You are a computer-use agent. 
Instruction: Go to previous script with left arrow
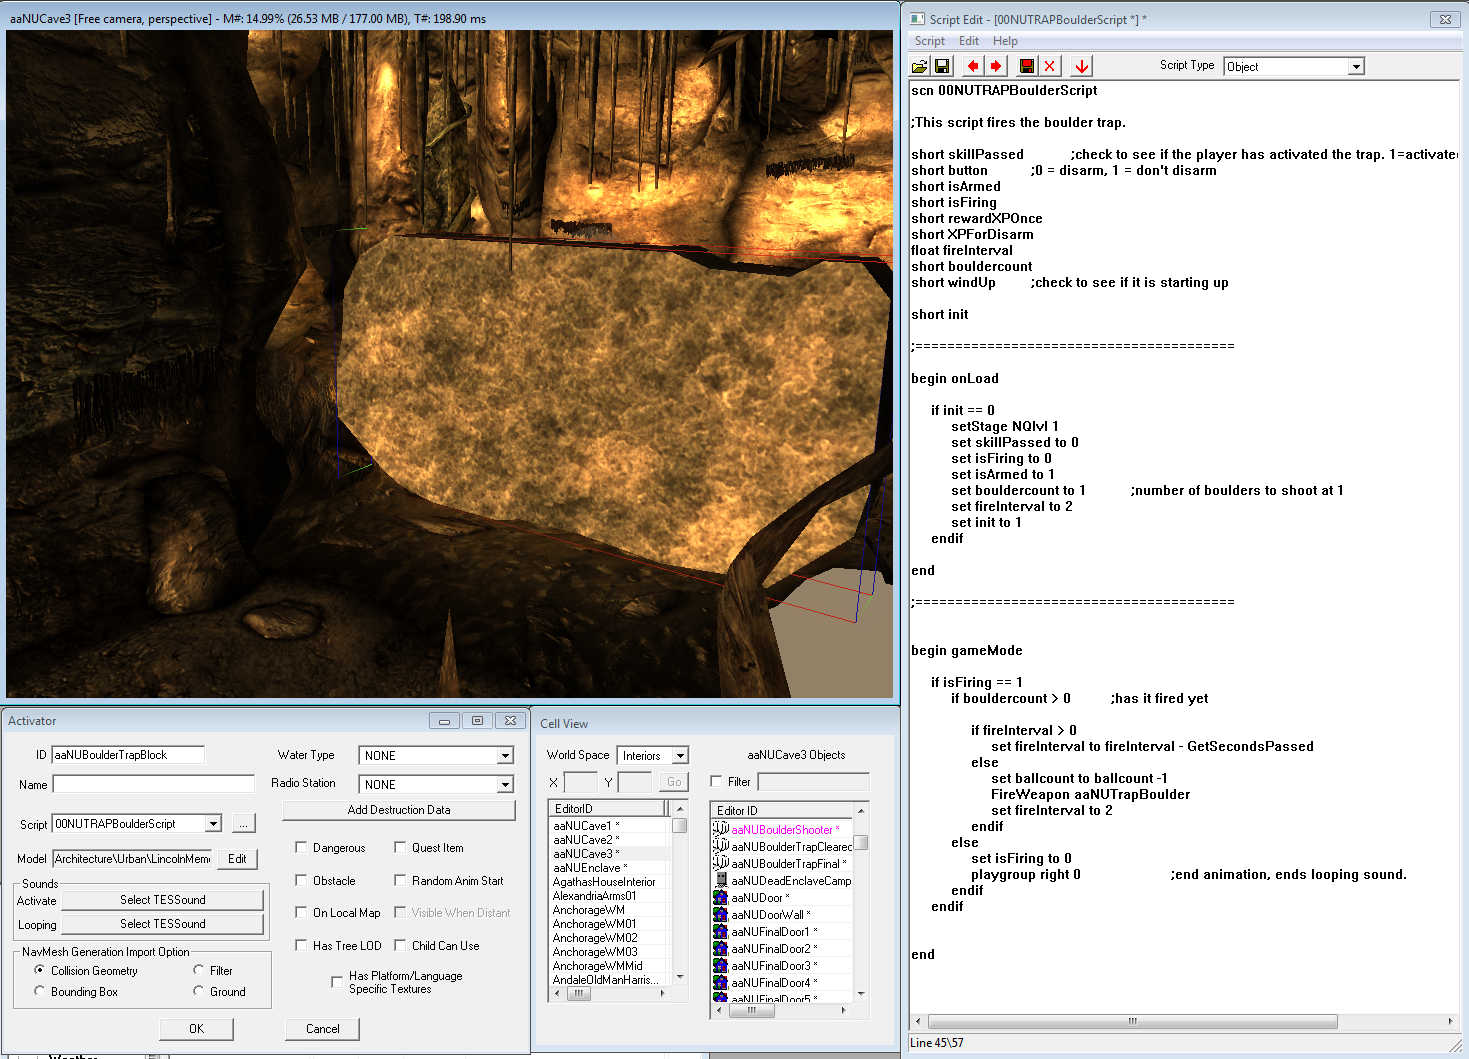coord(973,66)
